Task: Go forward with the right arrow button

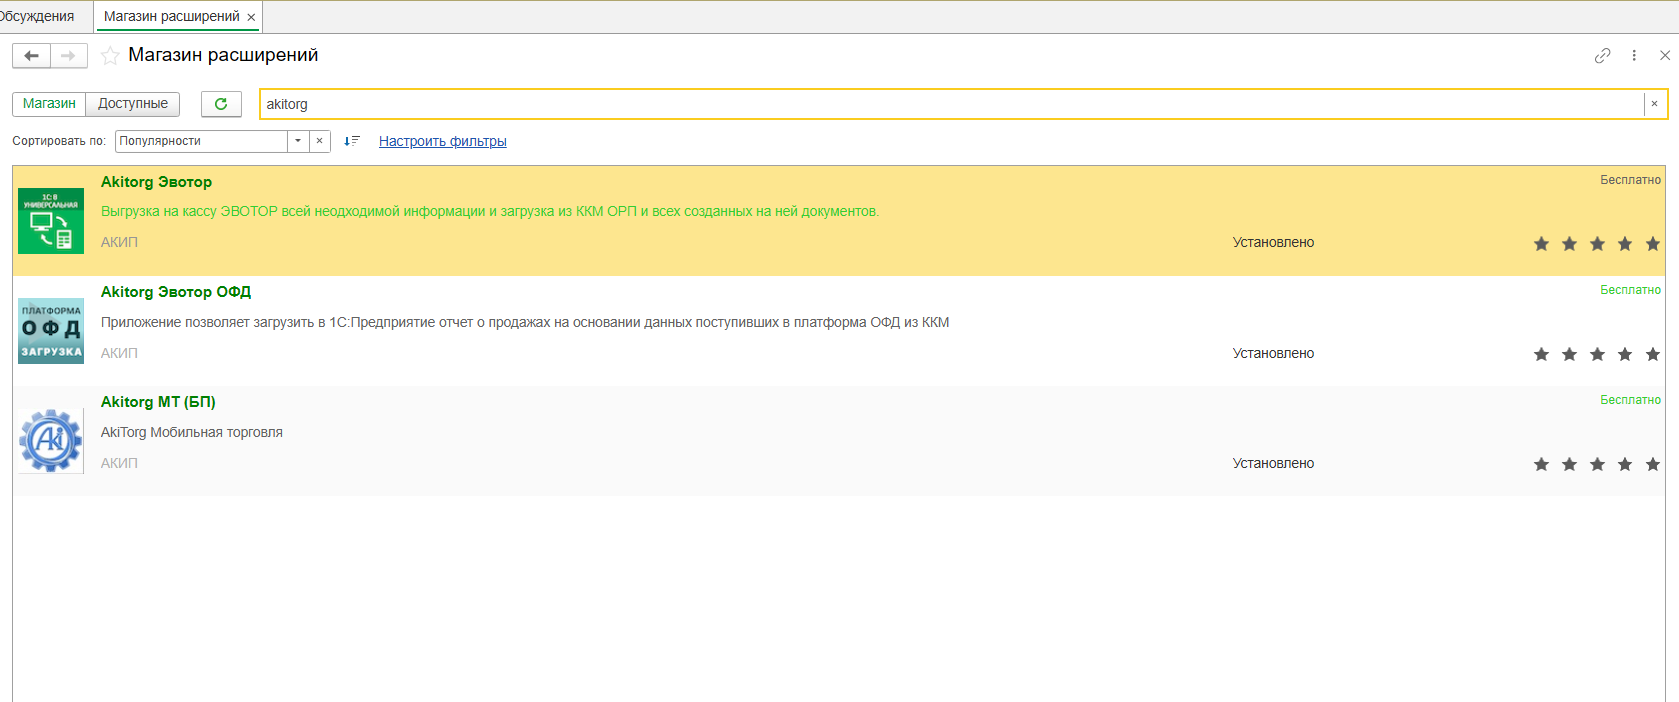Action: [x=68, y=56]
